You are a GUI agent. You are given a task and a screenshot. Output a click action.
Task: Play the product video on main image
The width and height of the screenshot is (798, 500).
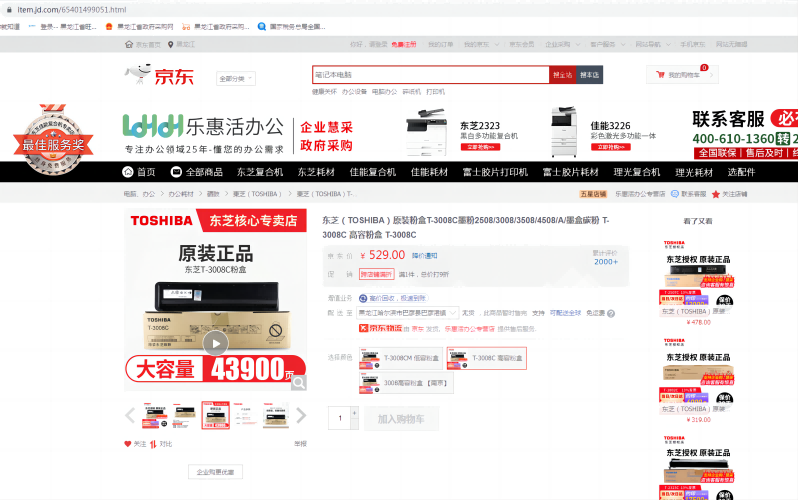(216, 344)
